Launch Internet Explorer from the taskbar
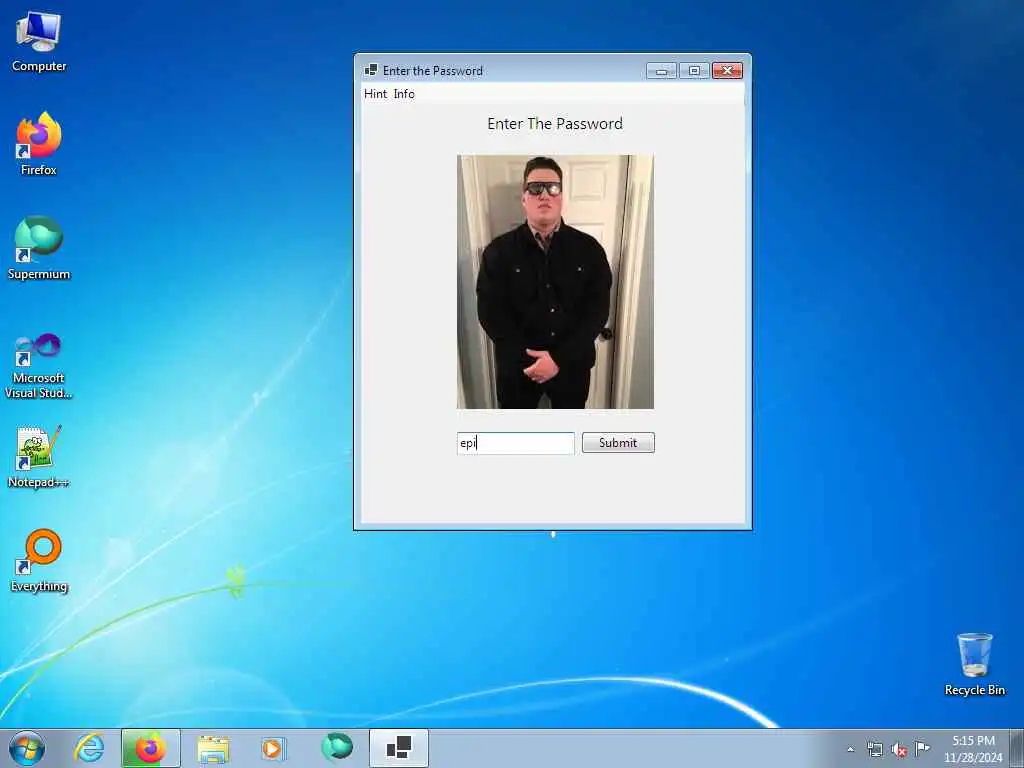Screen dimensions: 1024x768 tap(89, 748)
